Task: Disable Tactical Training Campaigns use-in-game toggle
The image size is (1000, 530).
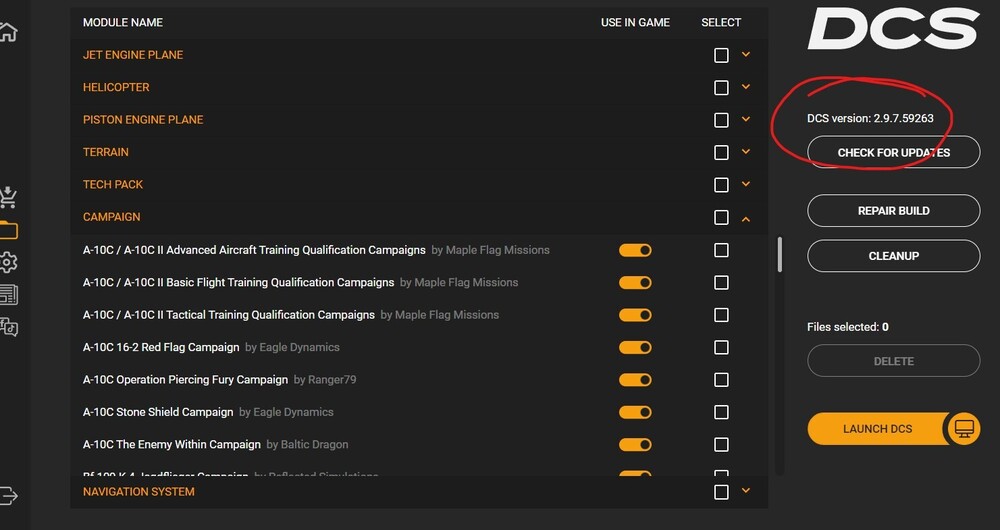Action: tap(635, 315)
